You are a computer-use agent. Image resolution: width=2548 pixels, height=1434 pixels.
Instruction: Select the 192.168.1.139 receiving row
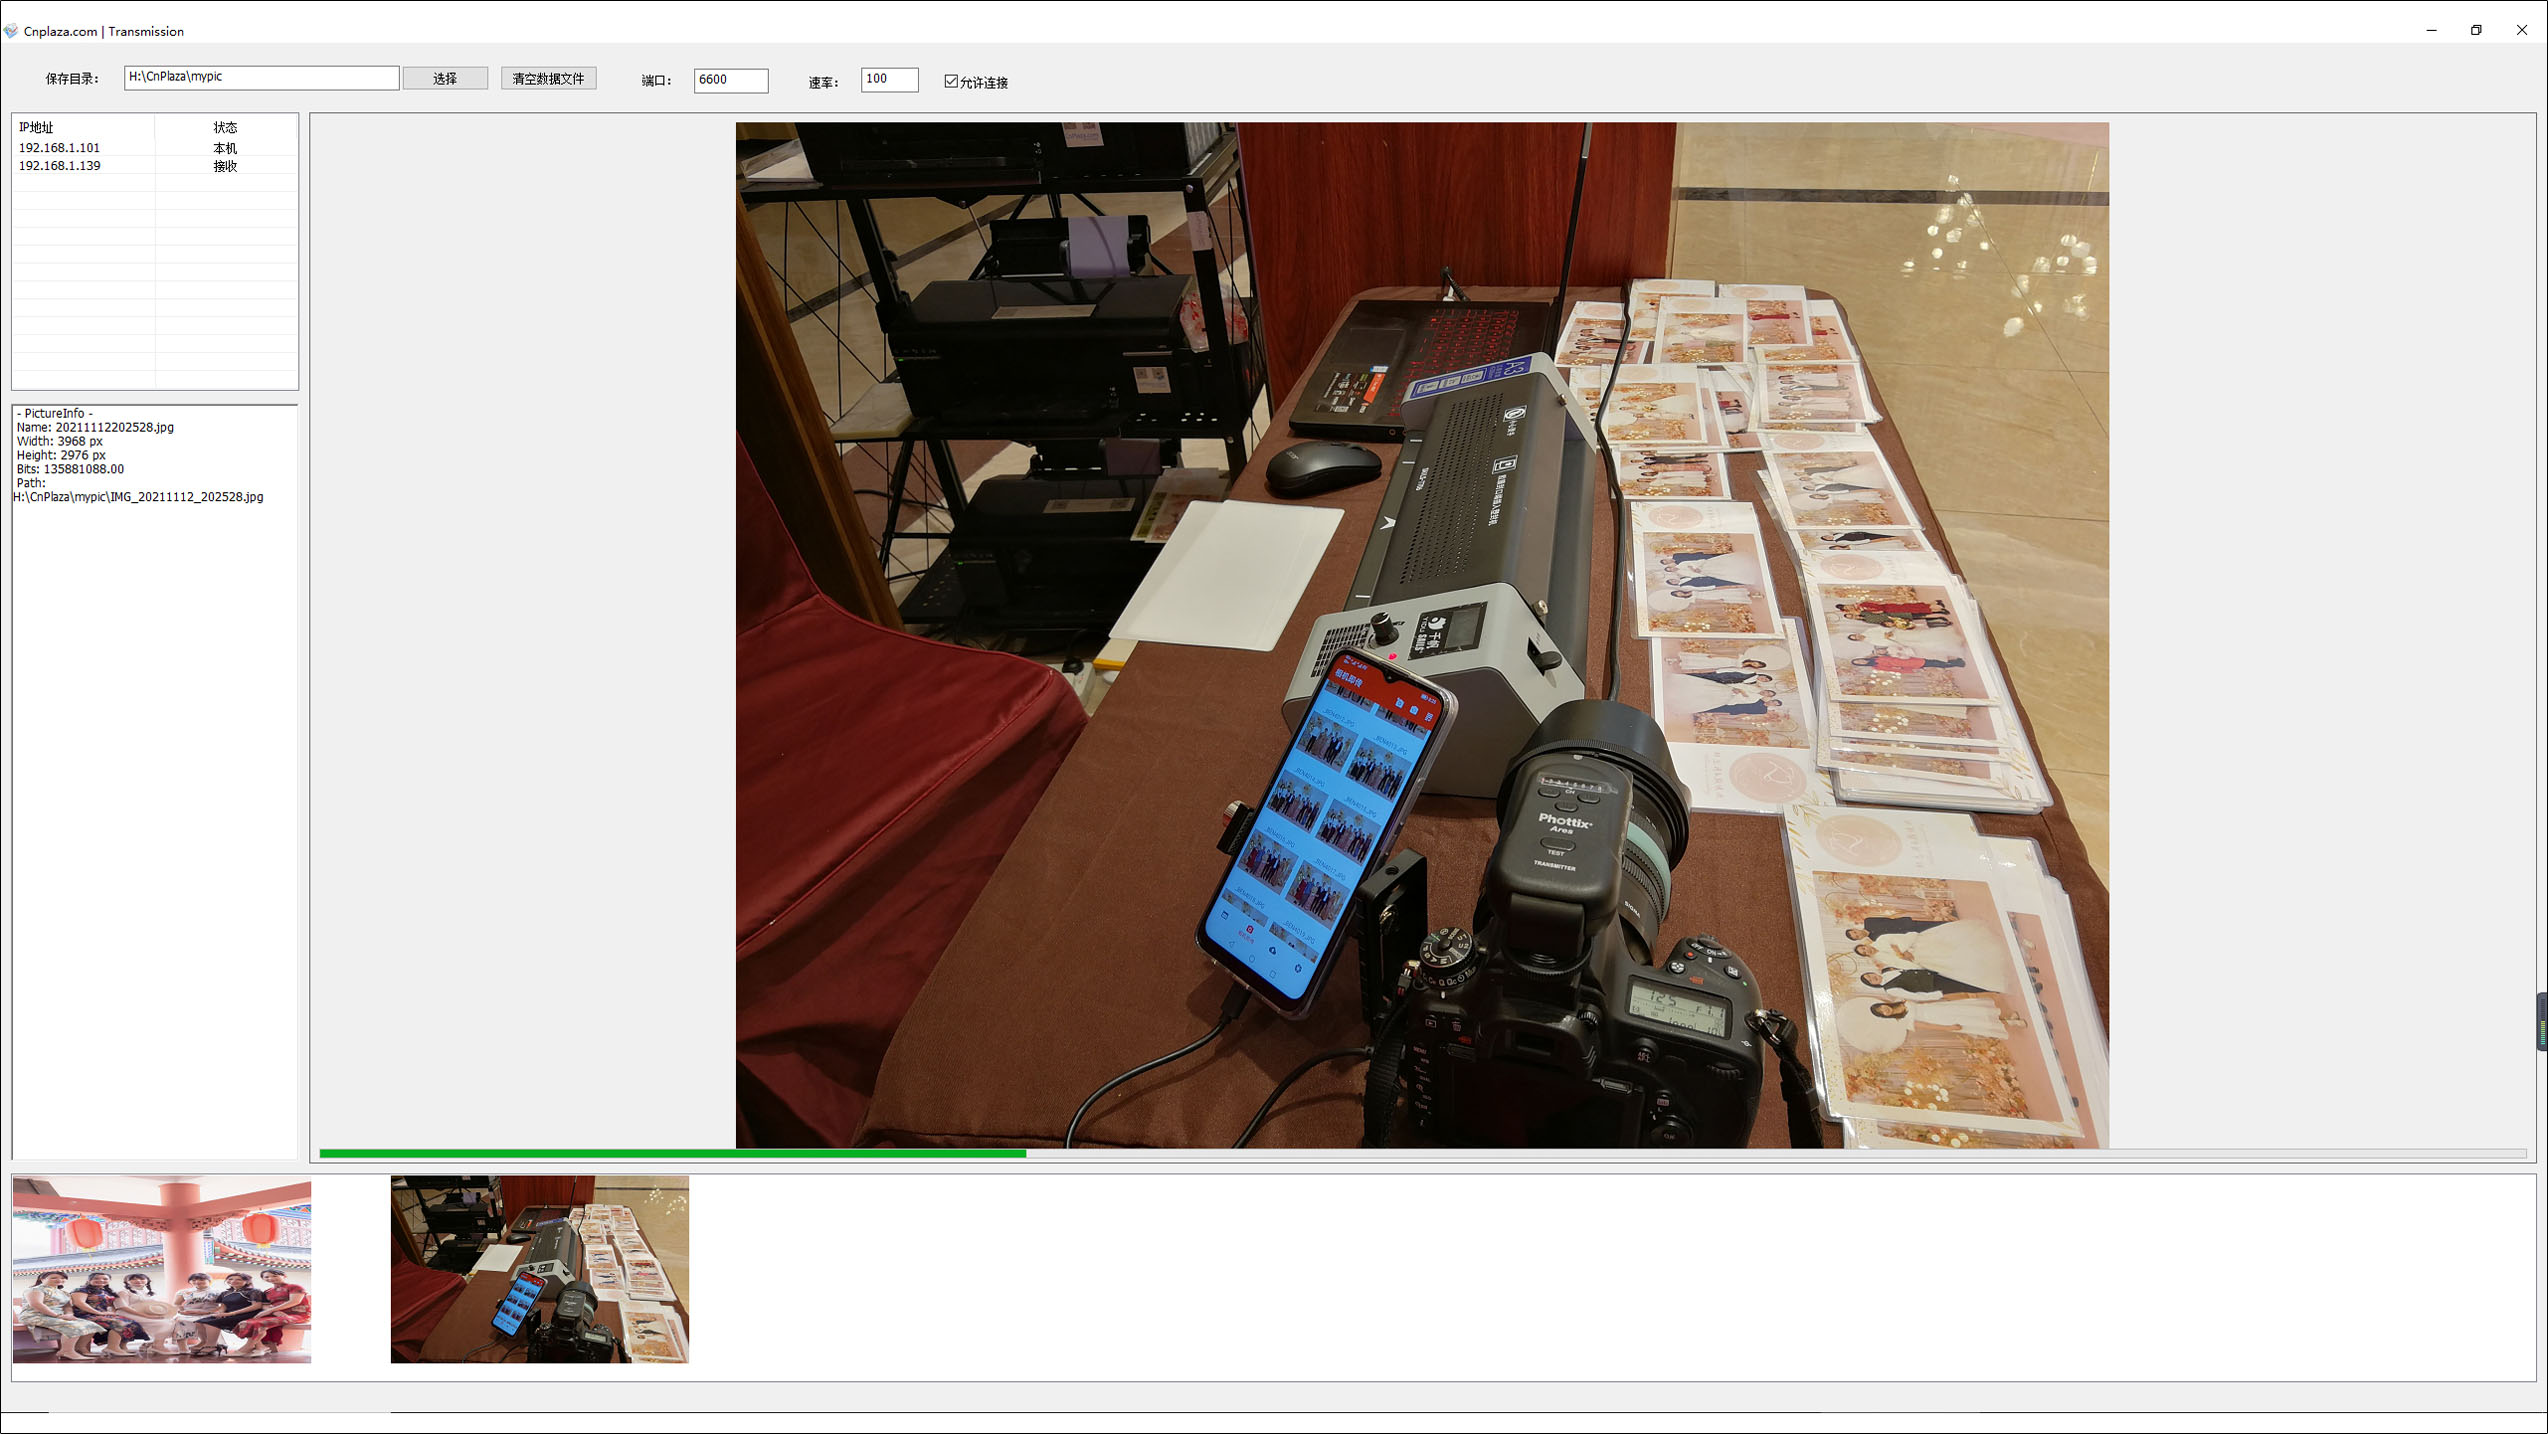[60, 166]
